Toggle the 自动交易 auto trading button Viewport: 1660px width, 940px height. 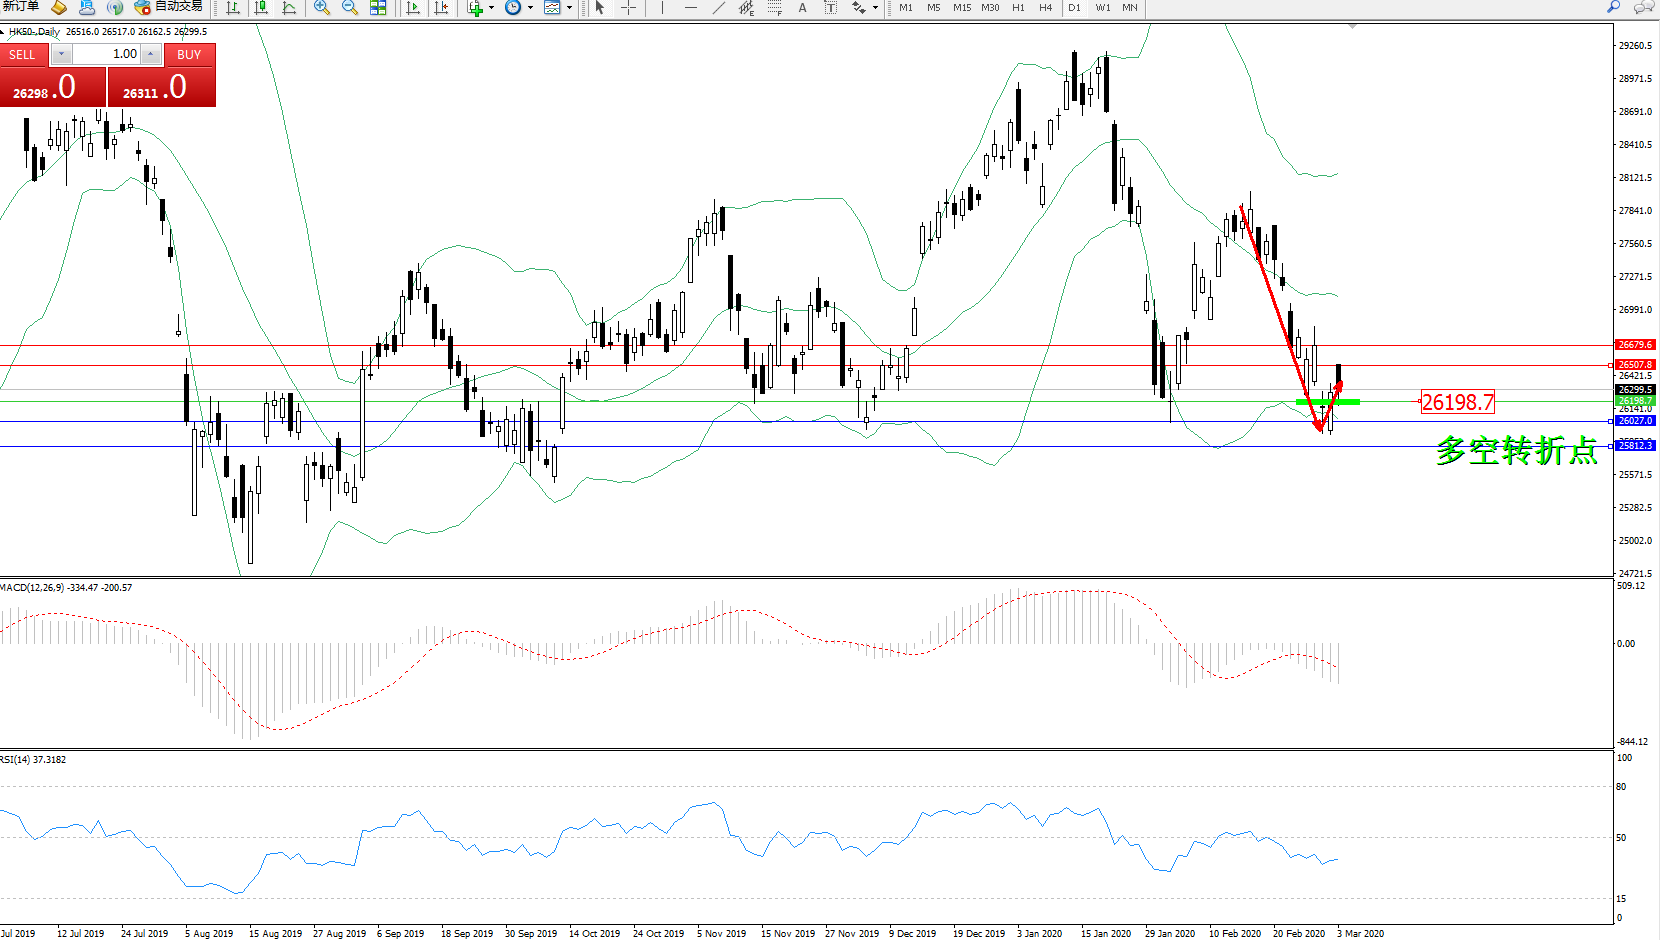(x=169, y=7)
